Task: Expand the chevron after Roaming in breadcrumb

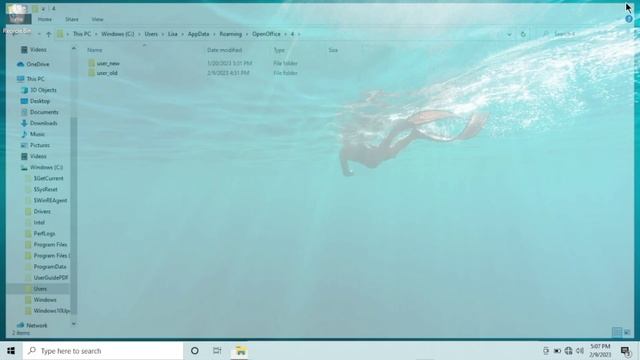Action: coord(247,34)
